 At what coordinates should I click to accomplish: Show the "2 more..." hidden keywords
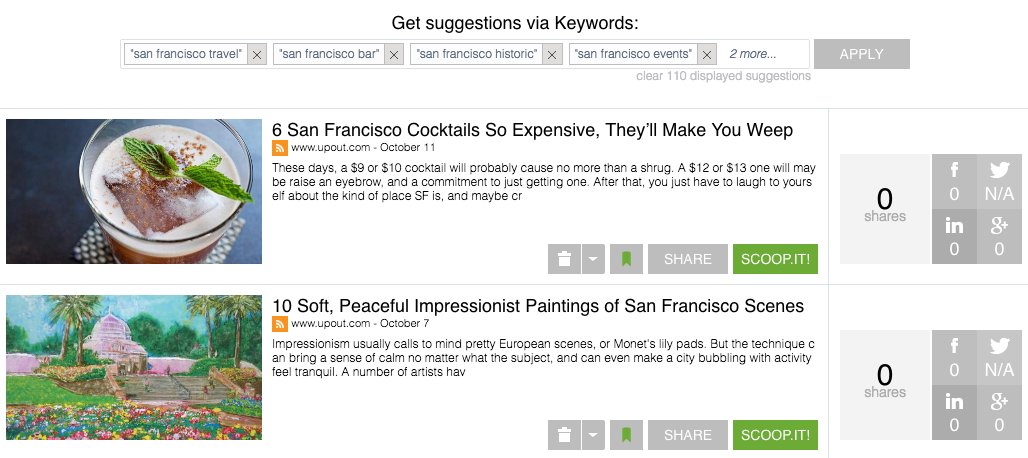click(753, 54)
